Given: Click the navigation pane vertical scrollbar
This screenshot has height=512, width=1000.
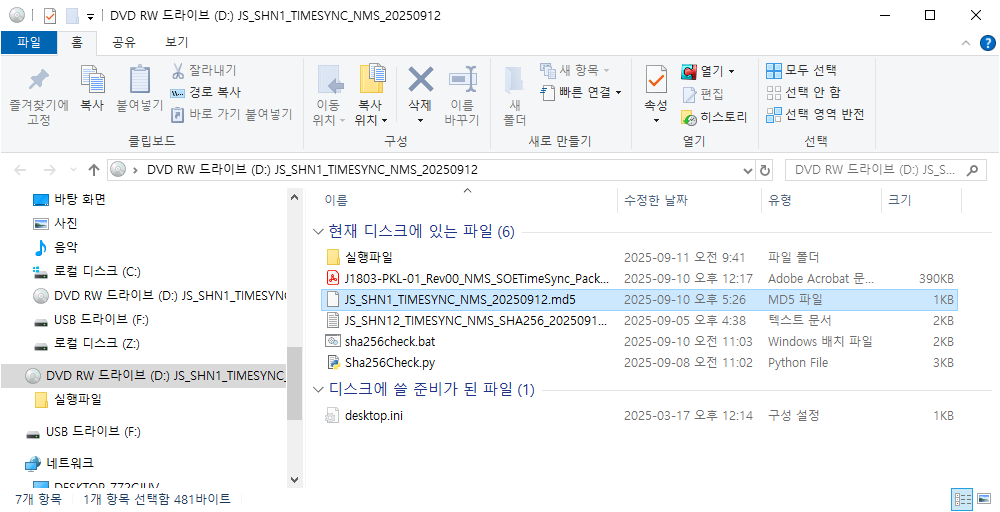Looking at the screenshot, I should (x=294, y=383).
